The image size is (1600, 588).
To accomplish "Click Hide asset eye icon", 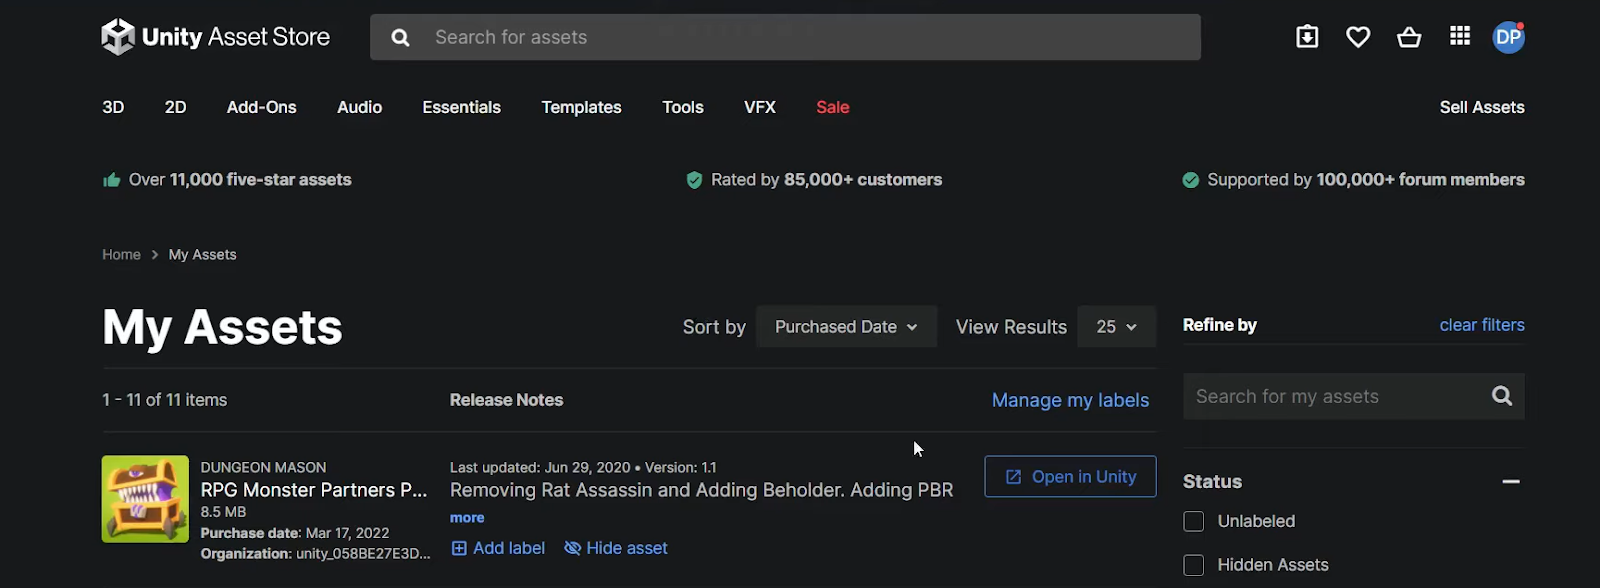I will 573,548.
